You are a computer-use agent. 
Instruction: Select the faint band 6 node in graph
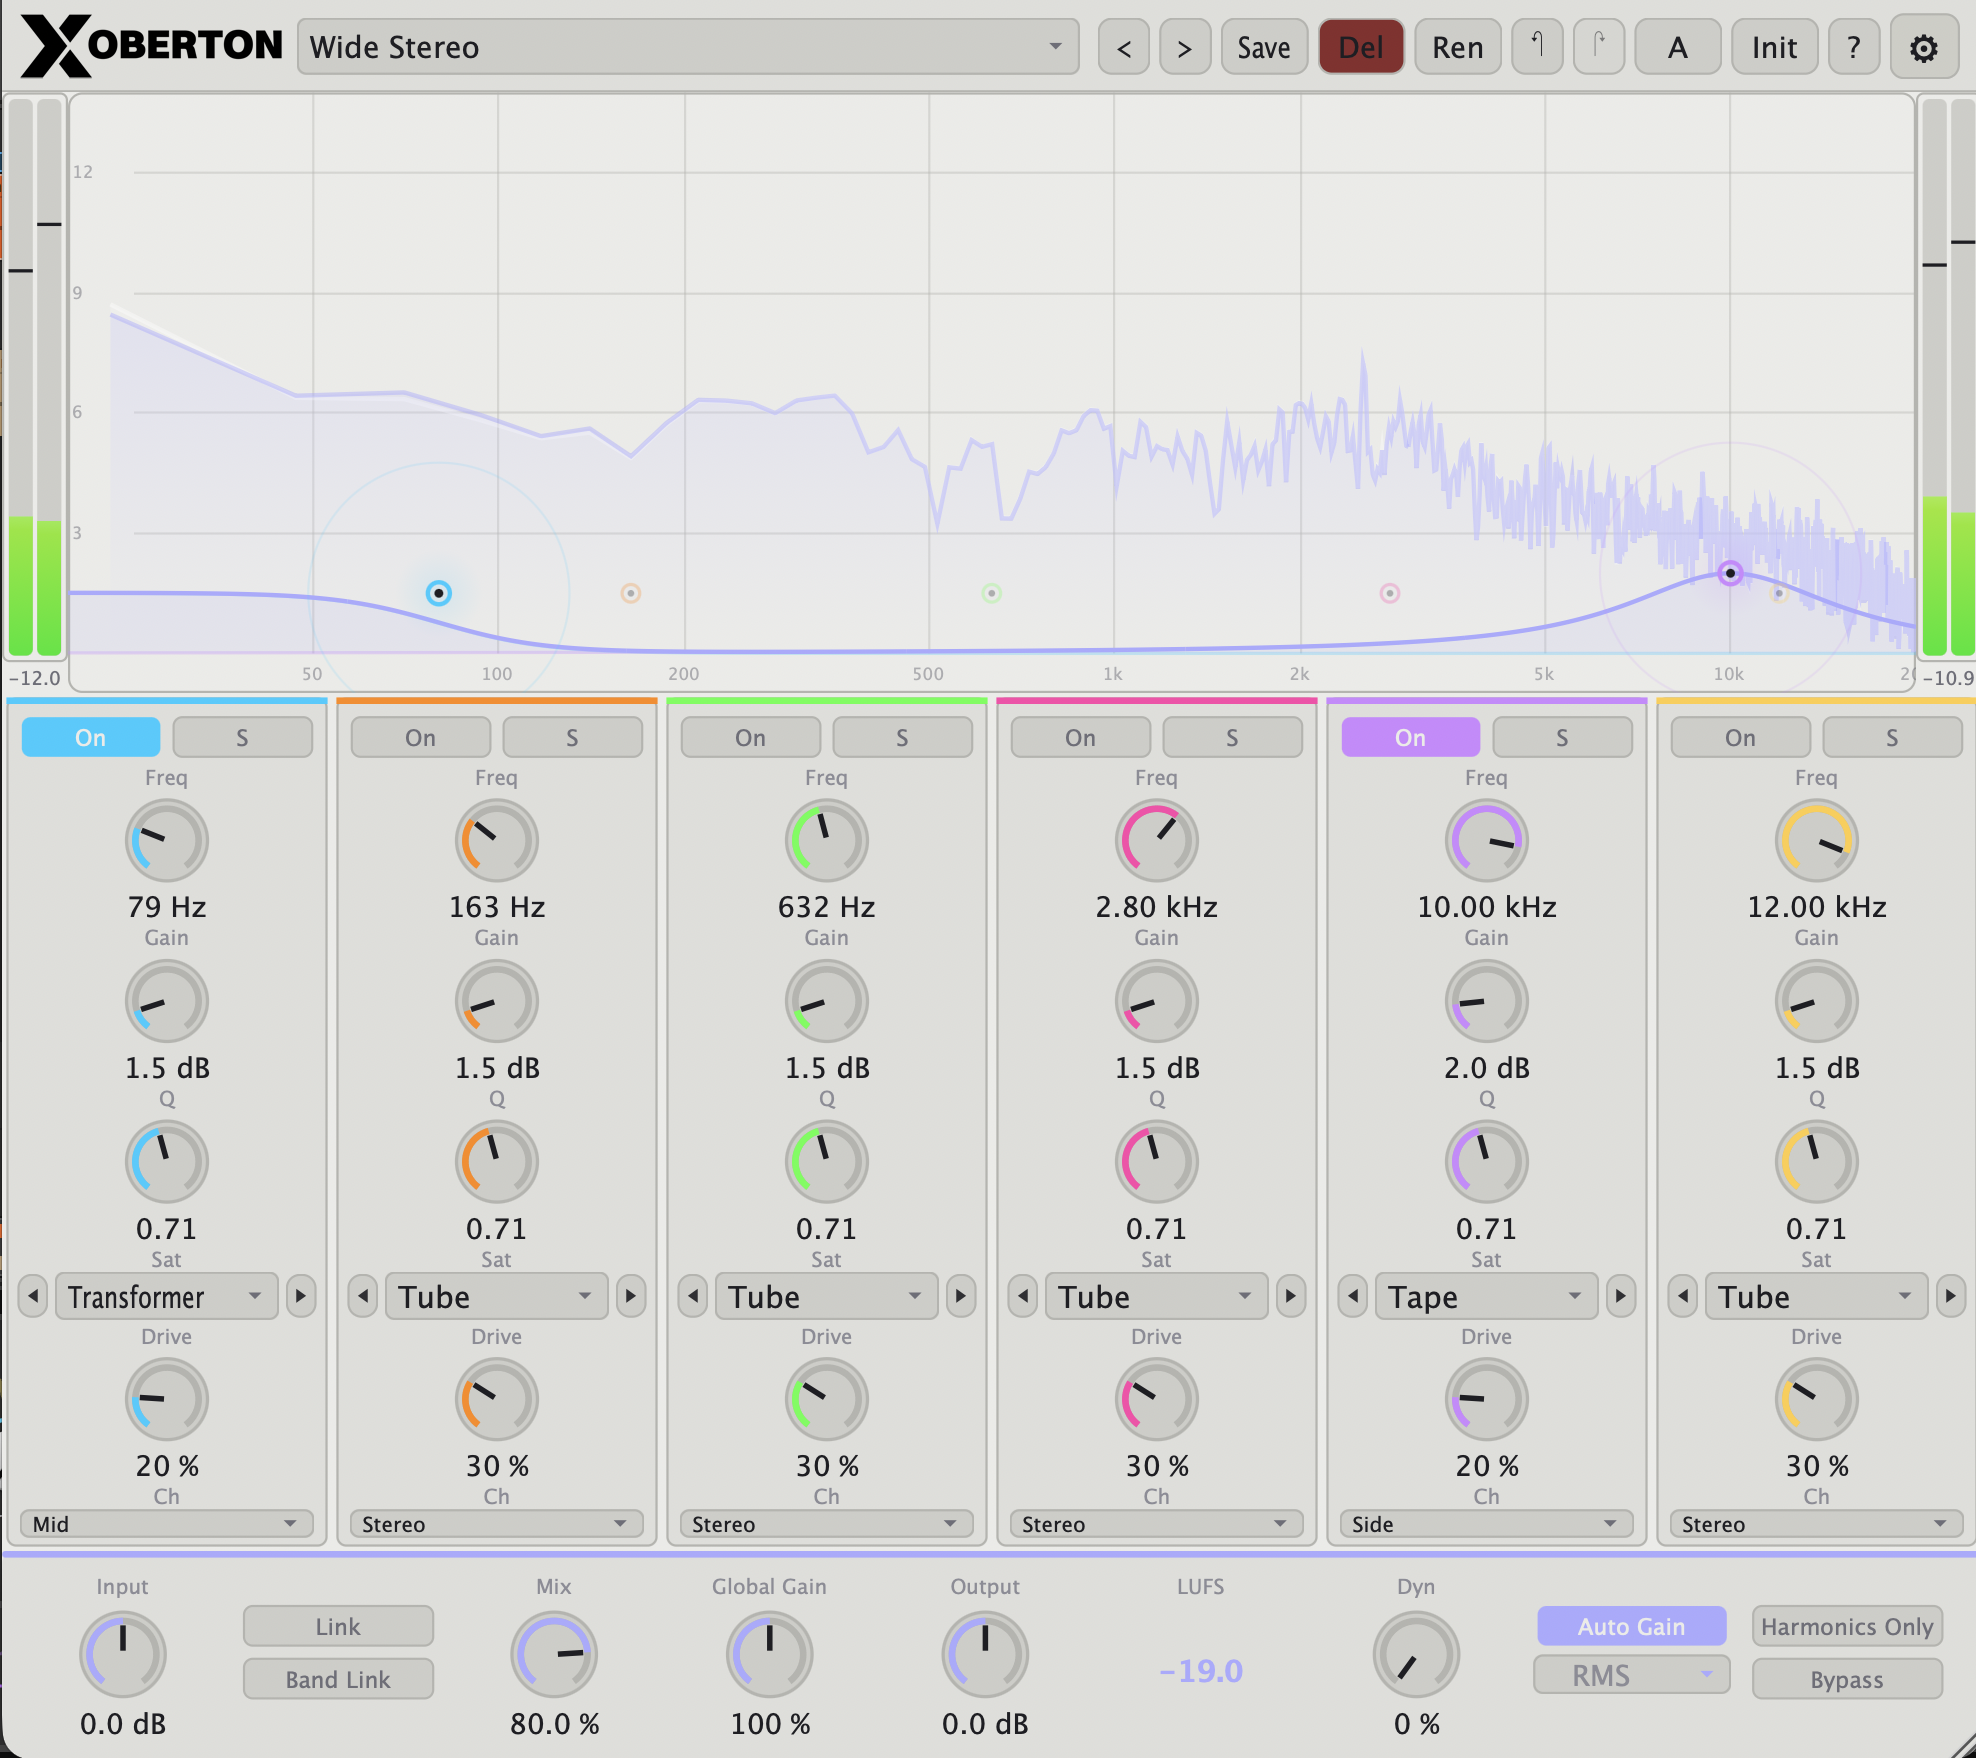pyautogui.click(x=1778, y=593)
